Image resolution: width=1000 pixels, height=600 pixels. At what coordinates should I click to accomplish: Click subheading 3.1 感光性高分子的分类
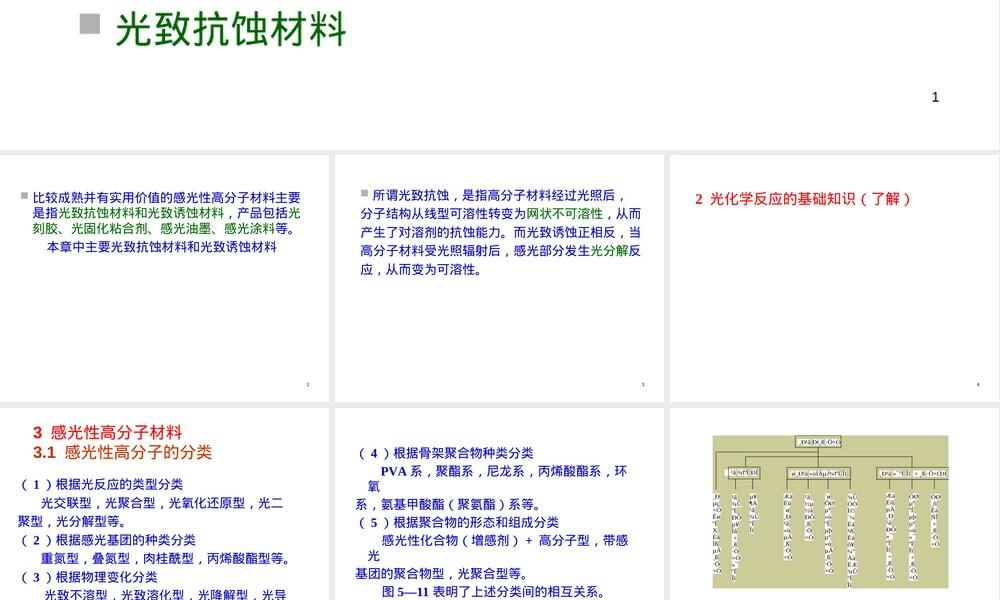coord(122,452)
